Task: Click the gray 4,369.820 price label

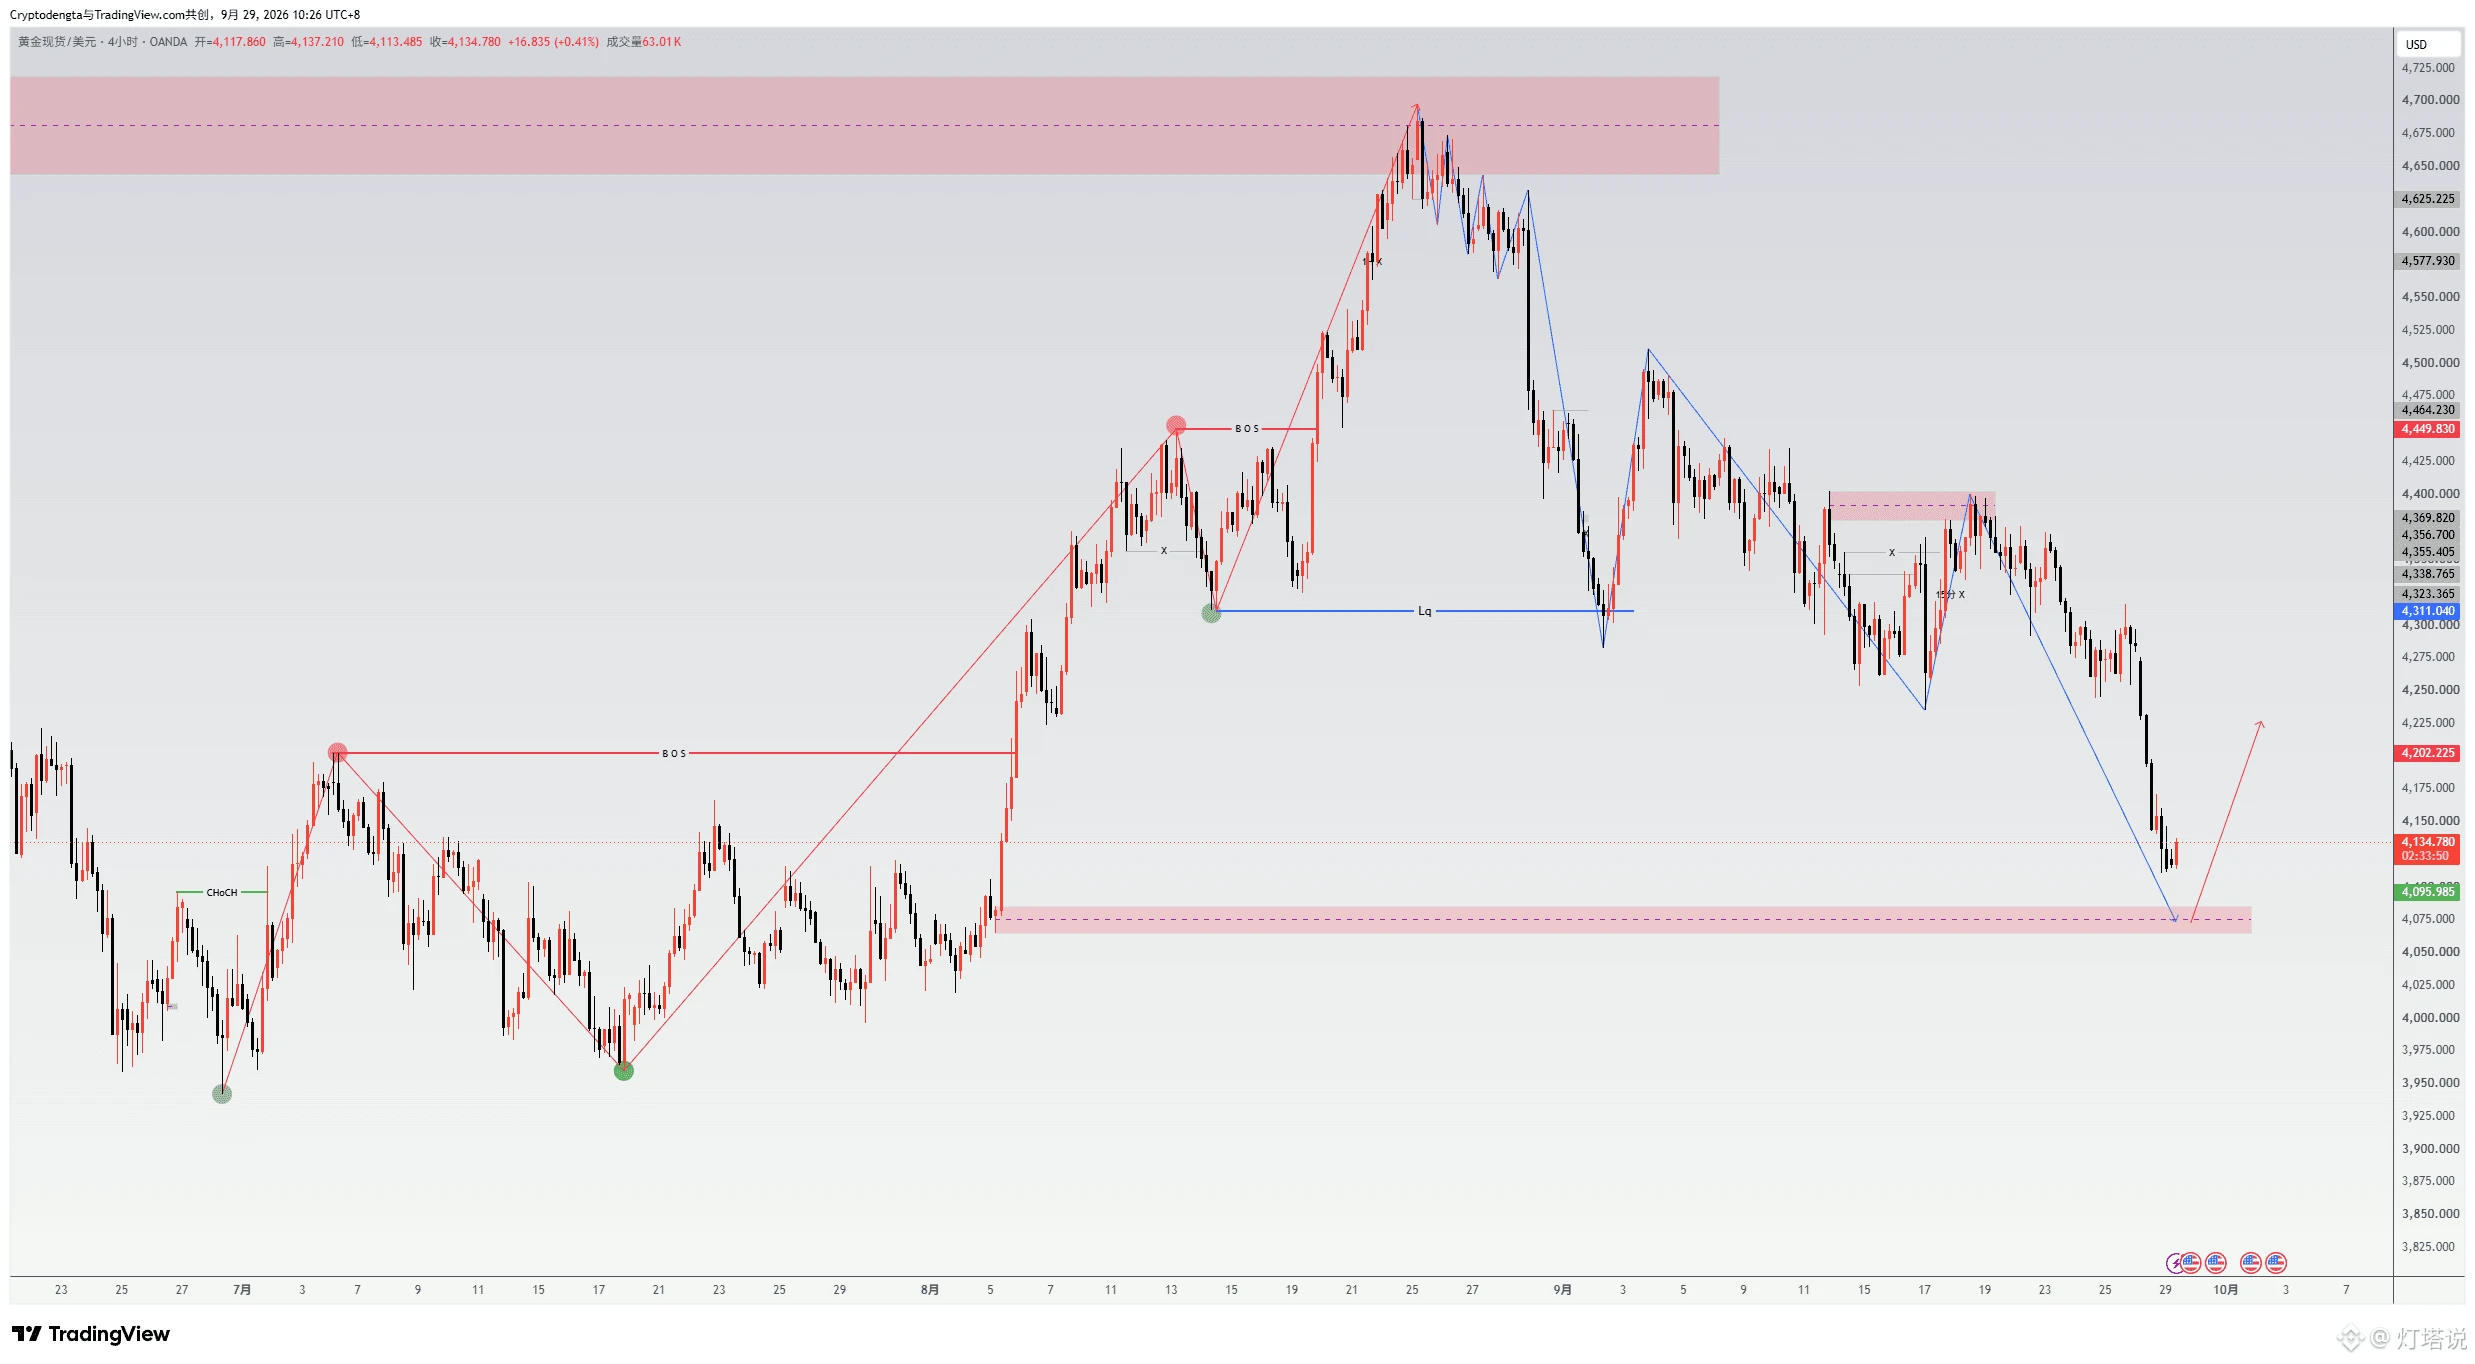Action: coord(2427,518)
